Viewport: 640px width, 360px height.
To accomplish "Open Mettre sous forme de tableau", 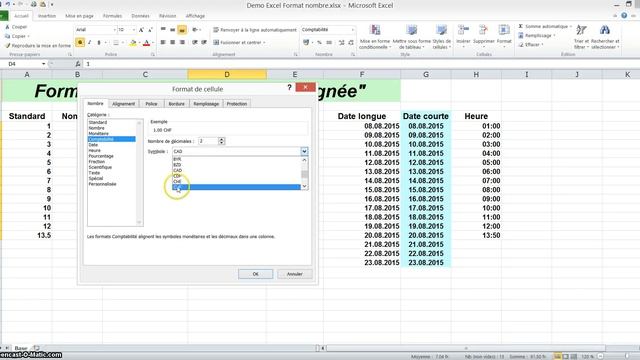I will click(411, 37).
